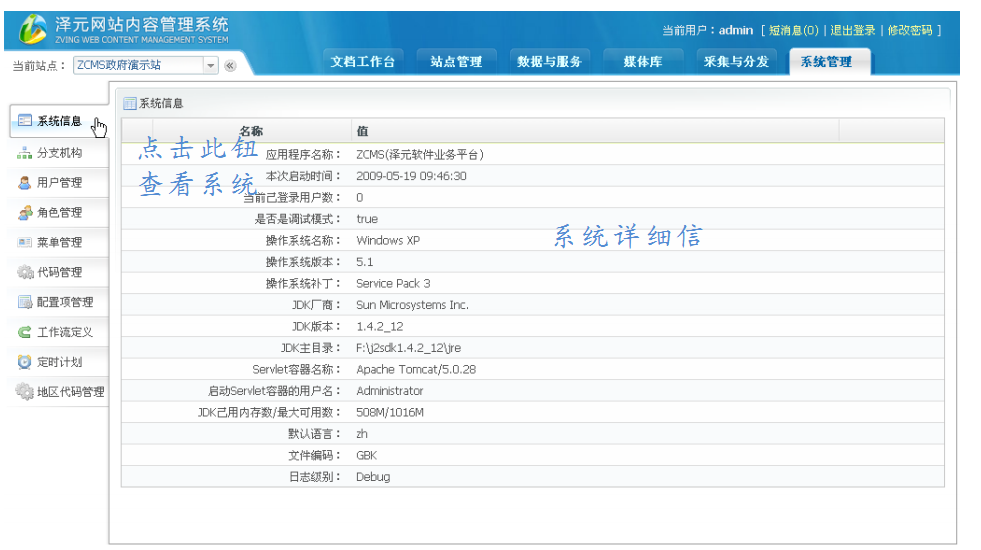Image resolution: width=981 pixels, height=550 pixels.
Task: Click the 退出登录 link
Action: 853,30
